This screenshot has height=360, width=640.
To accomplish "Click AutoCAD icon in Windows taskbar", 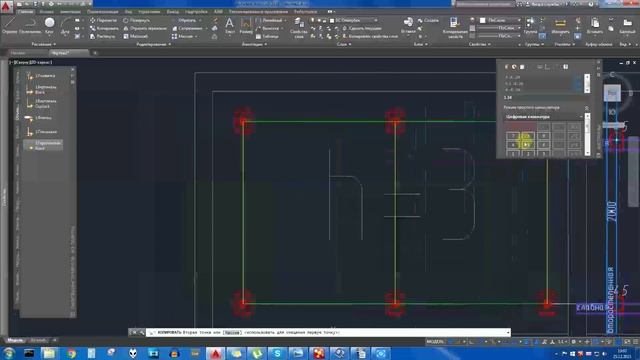I will [x=216, y=353].
